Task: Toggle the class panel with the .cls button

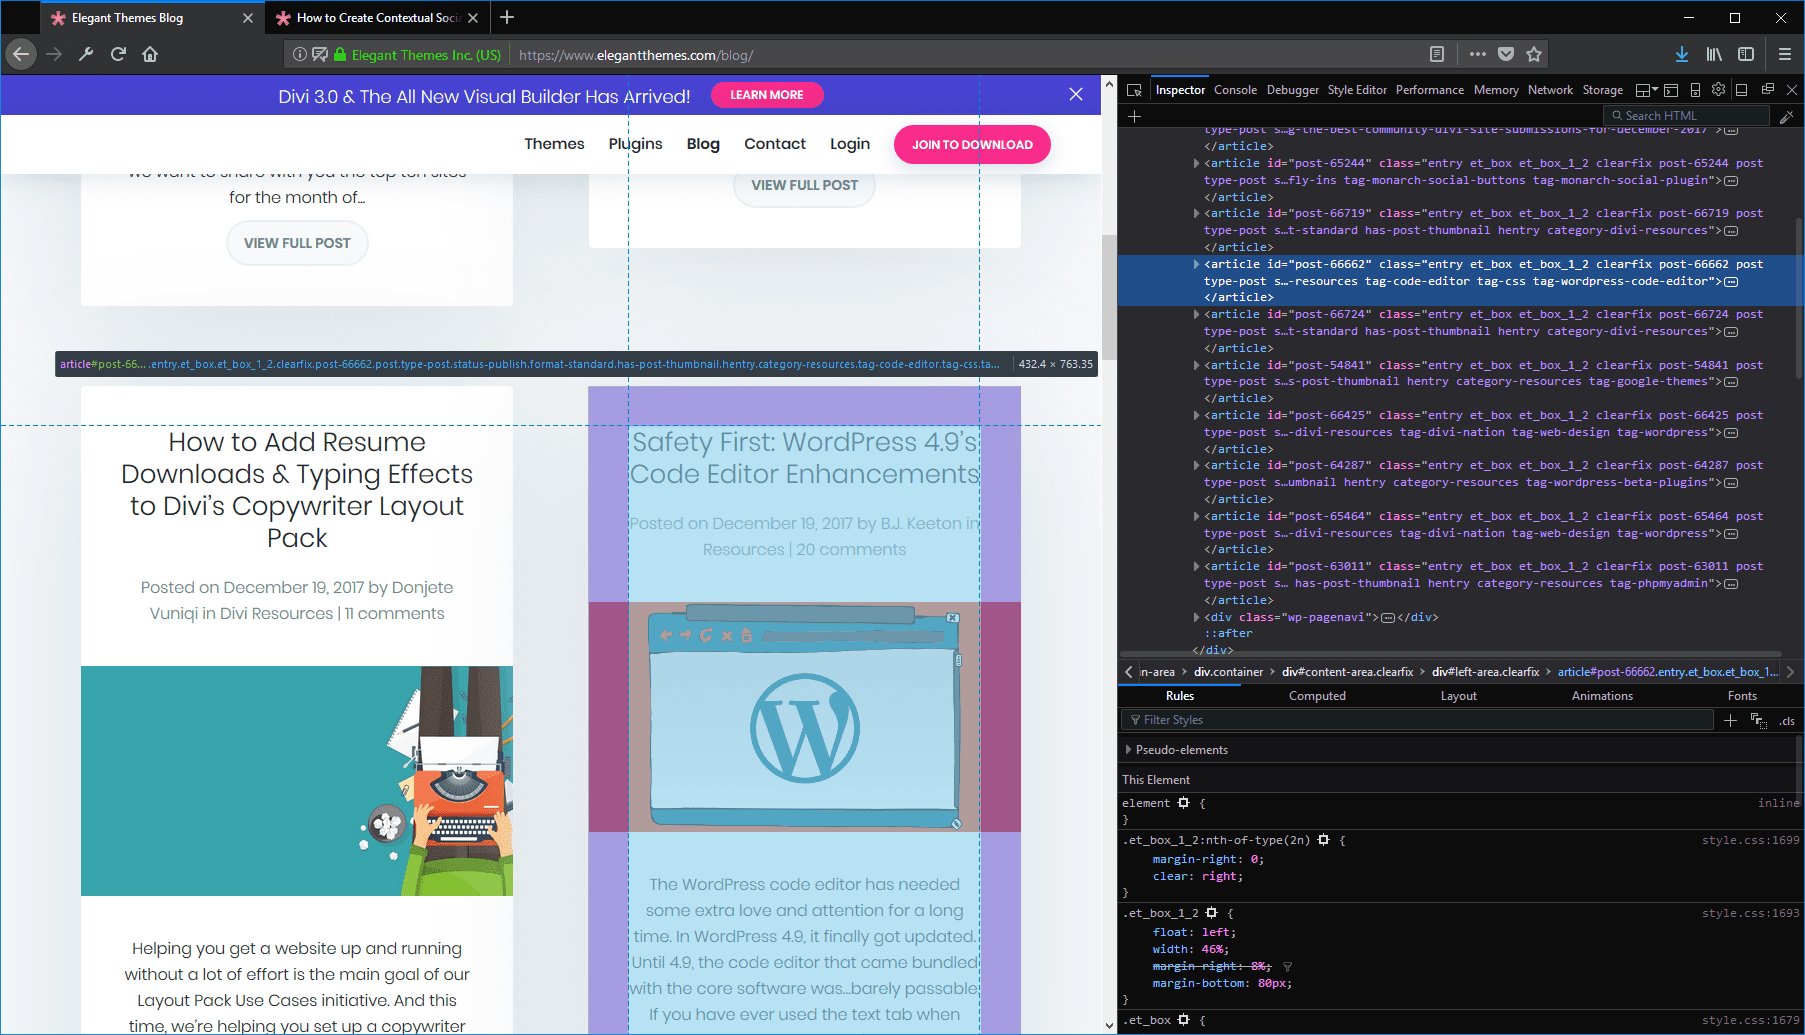Action: click(1788, 720)
